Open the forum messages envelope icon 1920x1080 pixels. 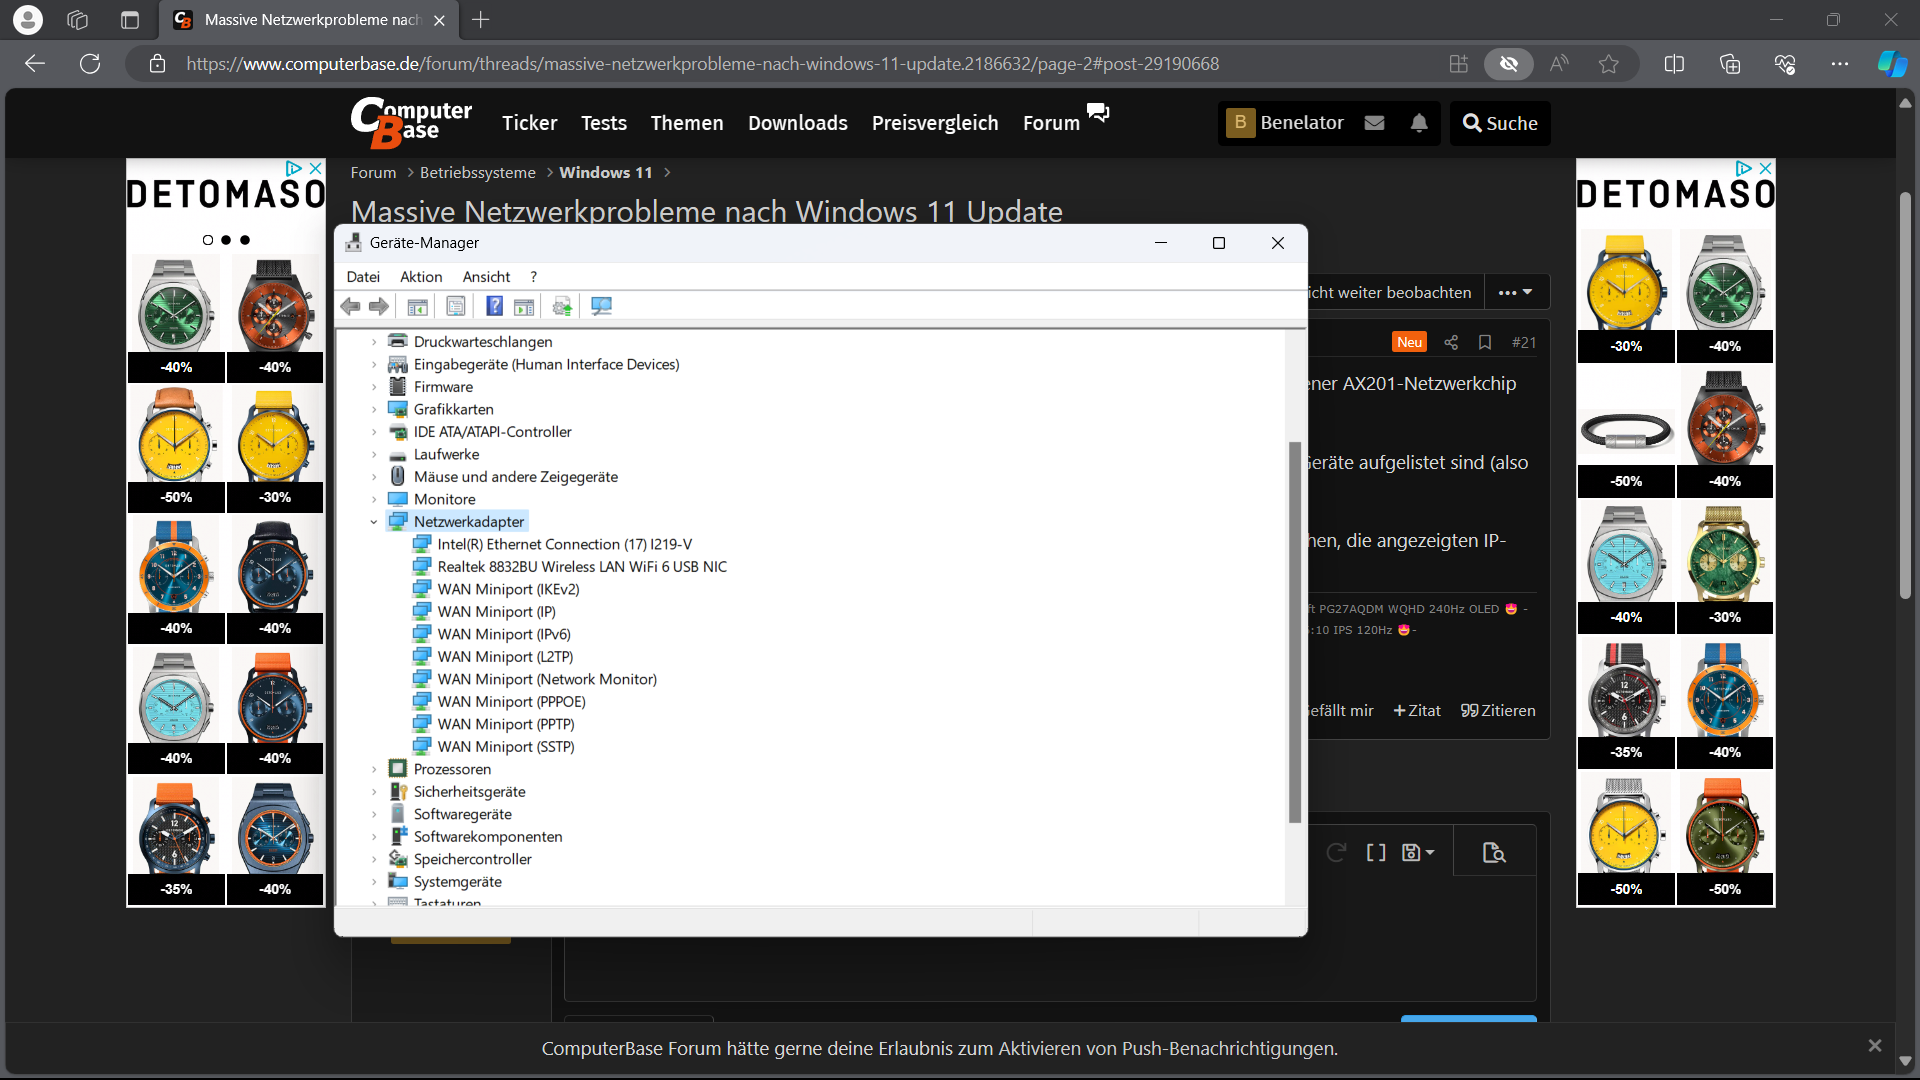pyautogui.click(x=1374, y=123)
